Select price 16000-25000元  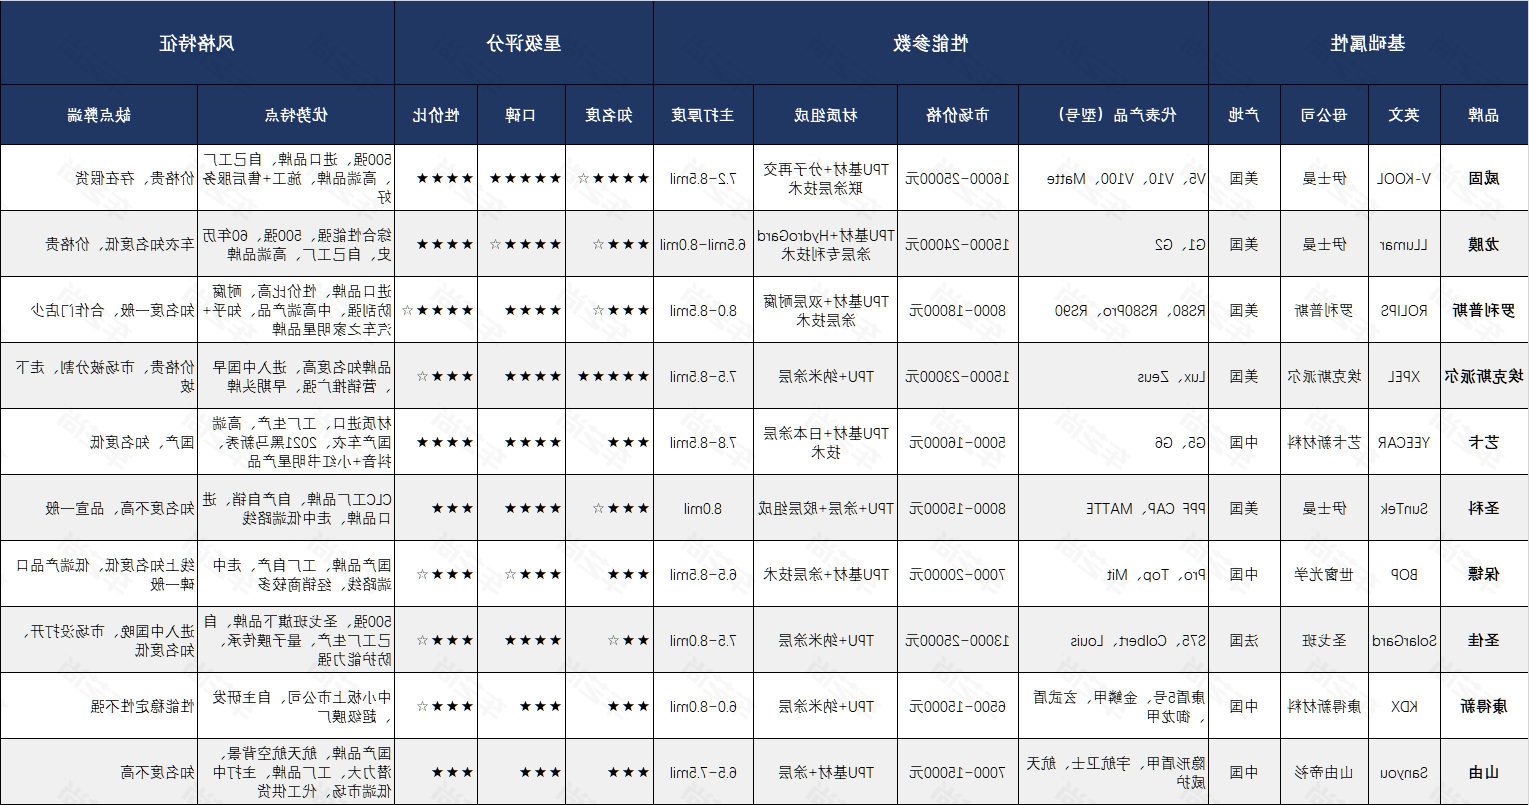click(x=958, y=178)
